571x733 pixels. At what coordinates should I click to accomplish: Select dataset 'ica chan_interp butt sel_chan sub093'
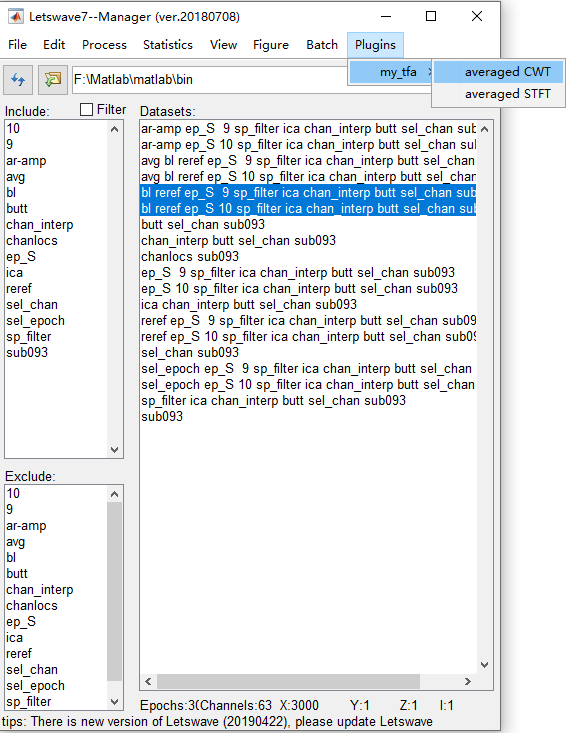(308, 304)
